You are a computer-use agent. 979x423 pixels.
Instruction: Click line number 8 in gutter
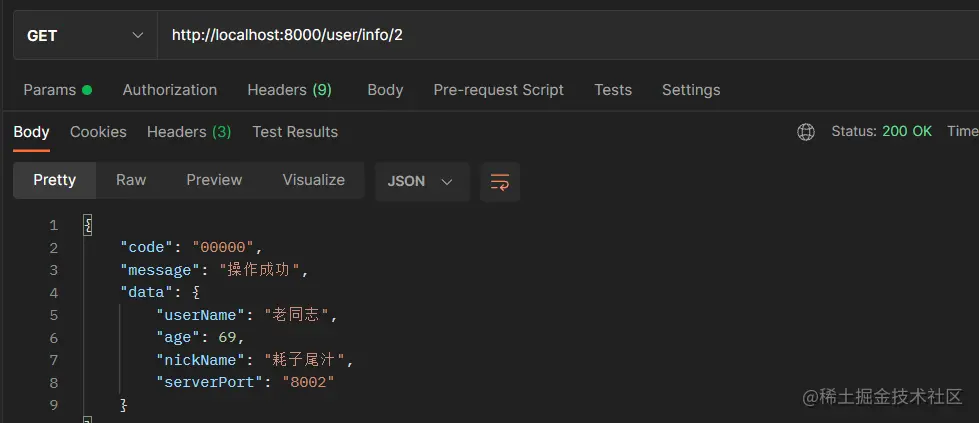click(x=54, y=382)
